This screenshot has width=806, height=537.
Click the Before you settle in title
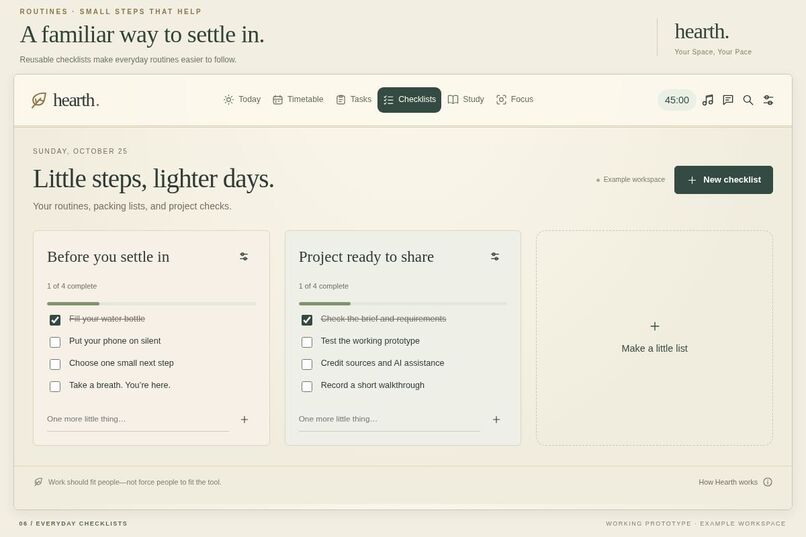pyautogui.click(x=108, y=256)
